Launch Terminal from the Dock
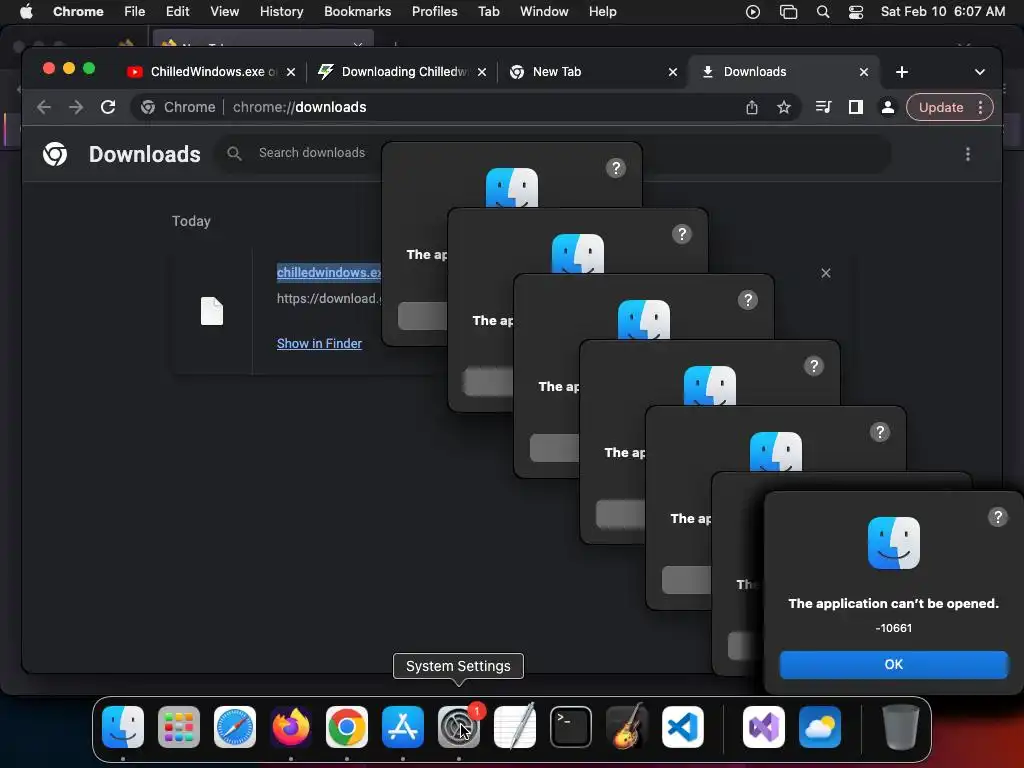Screen dimensions: 1024x768 pos(571,727)
